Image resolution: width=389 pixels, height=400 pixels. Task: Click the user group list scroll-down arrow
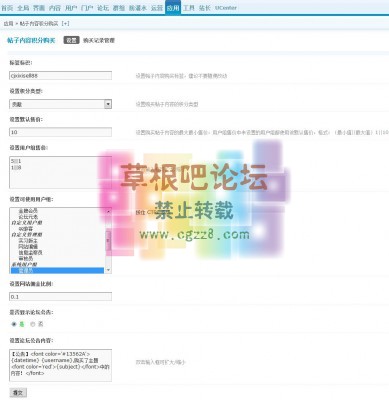click(x=108, y=270)
